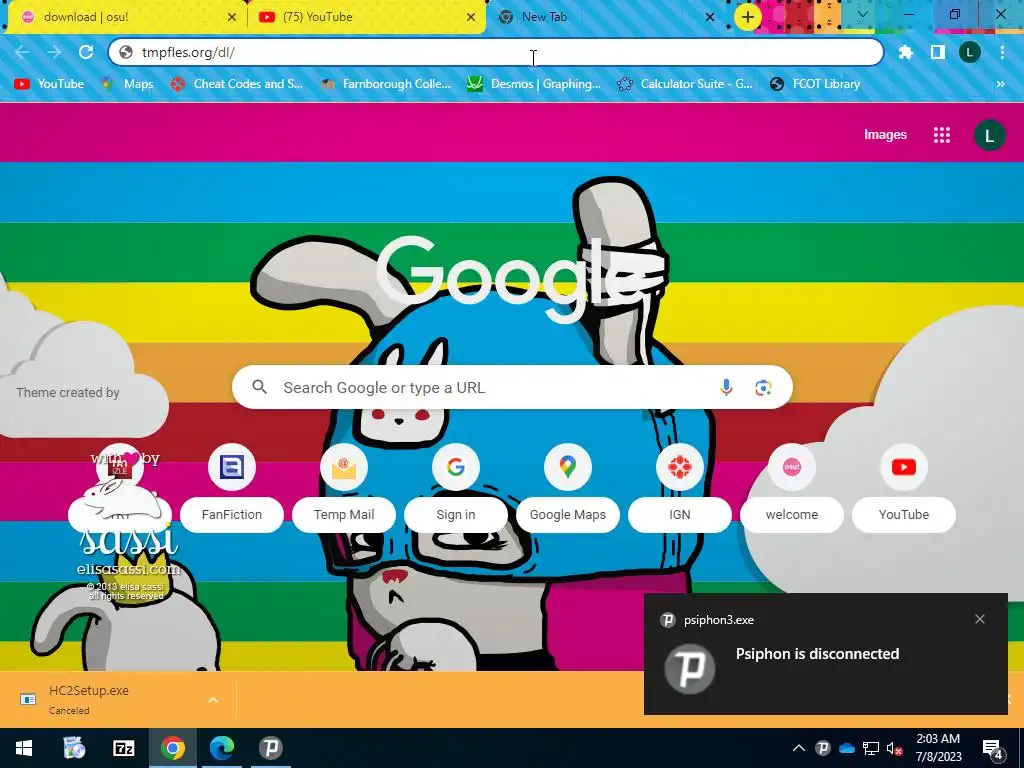Open the Maps bookmark
Screen dimensions: 1024x768
pos(128,84)
